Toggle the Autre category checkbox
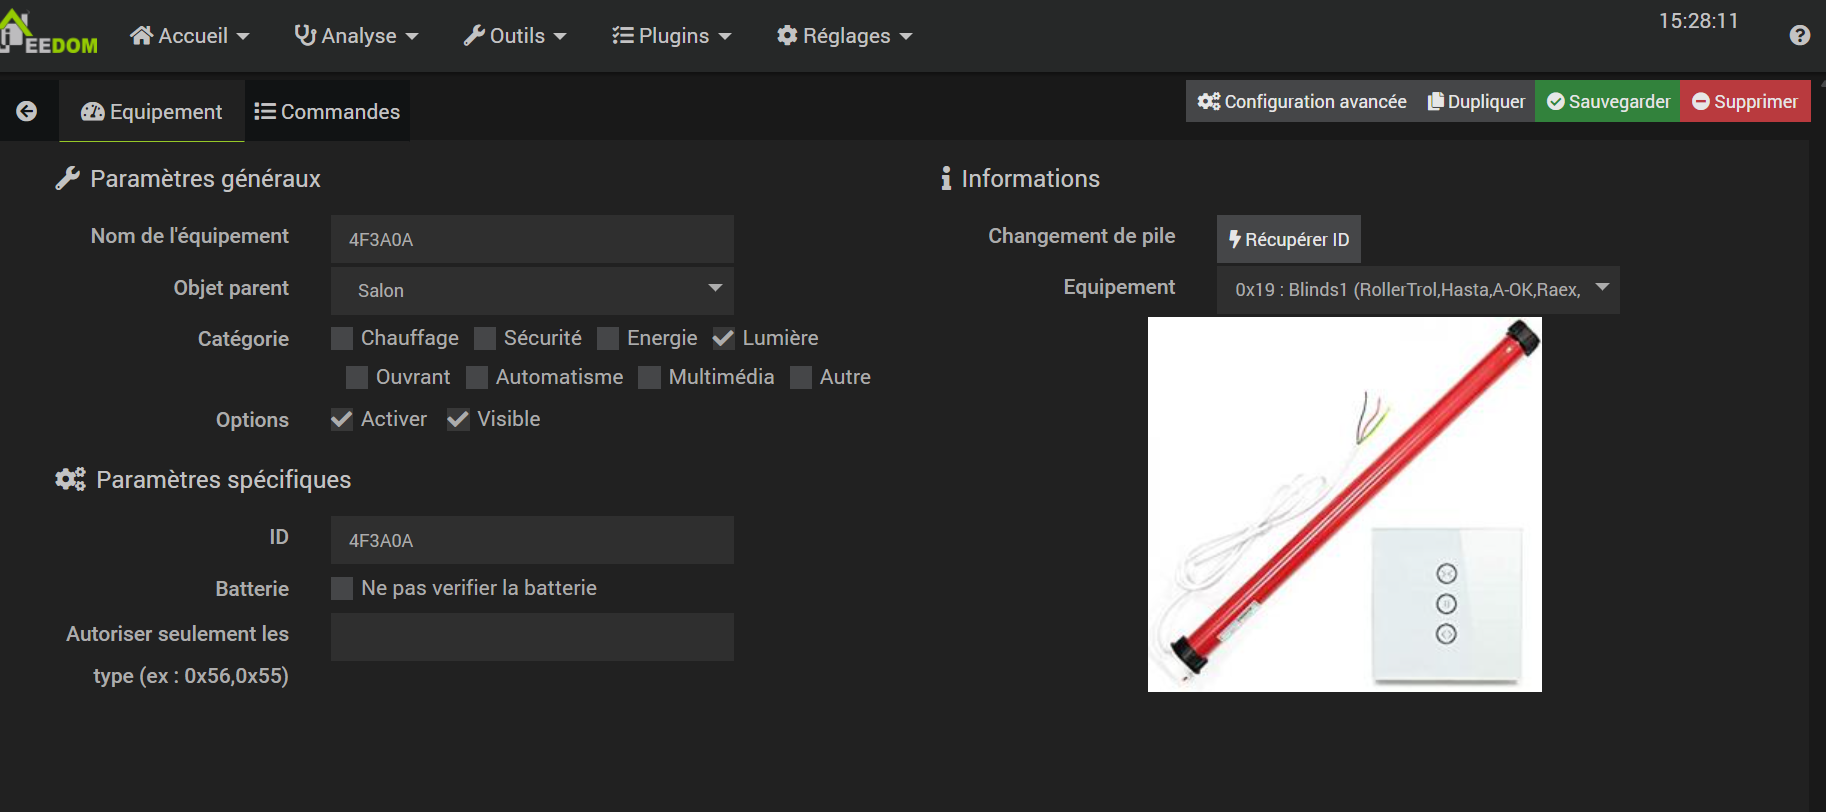 (x=801, y=377)
